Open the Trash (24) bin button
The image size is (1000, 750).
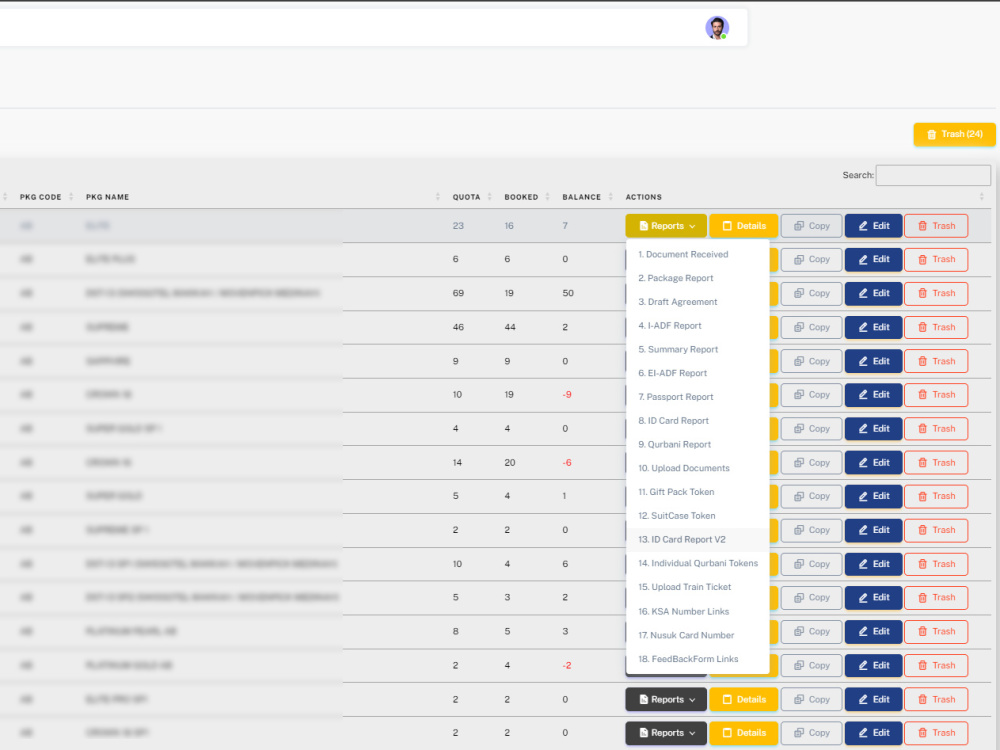point(954,135)
